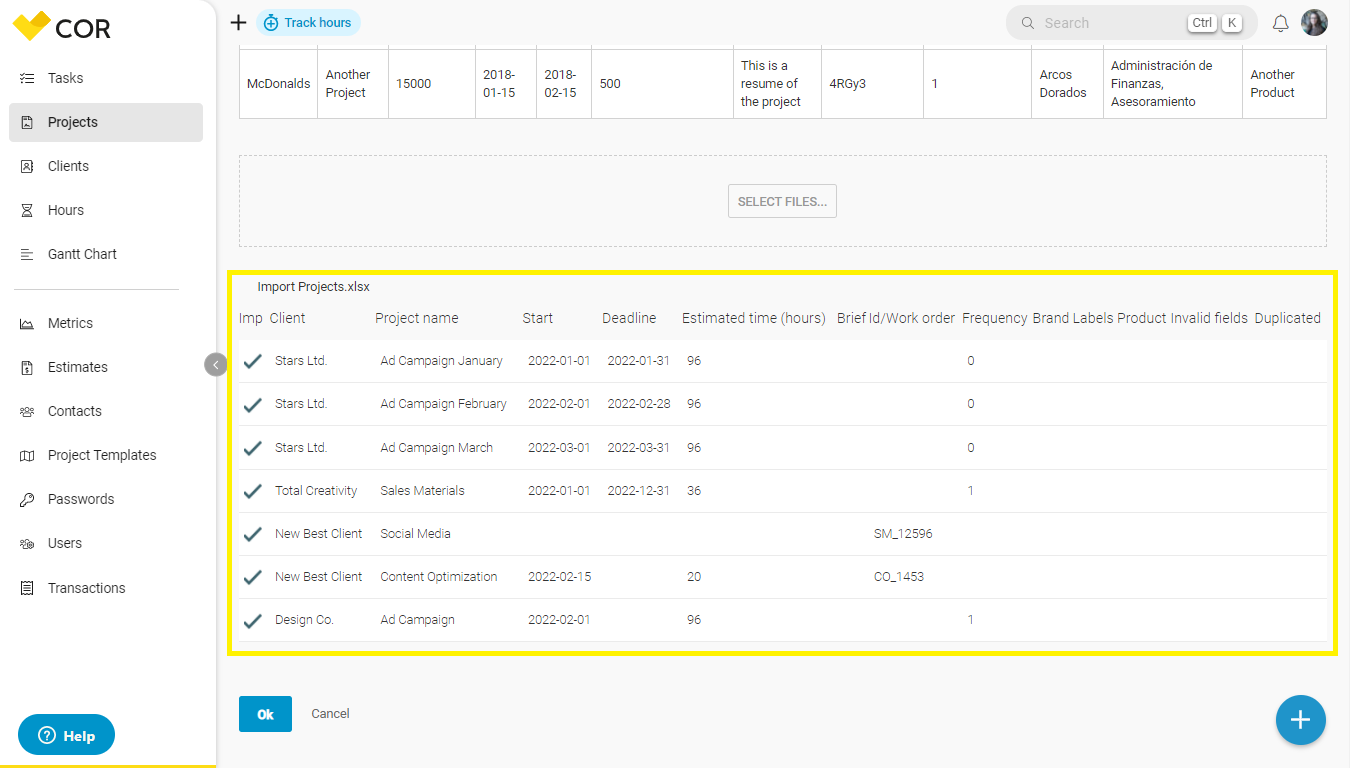1350x768 pixels.
Task: Click the floating add button
Action: point(1300,719)
